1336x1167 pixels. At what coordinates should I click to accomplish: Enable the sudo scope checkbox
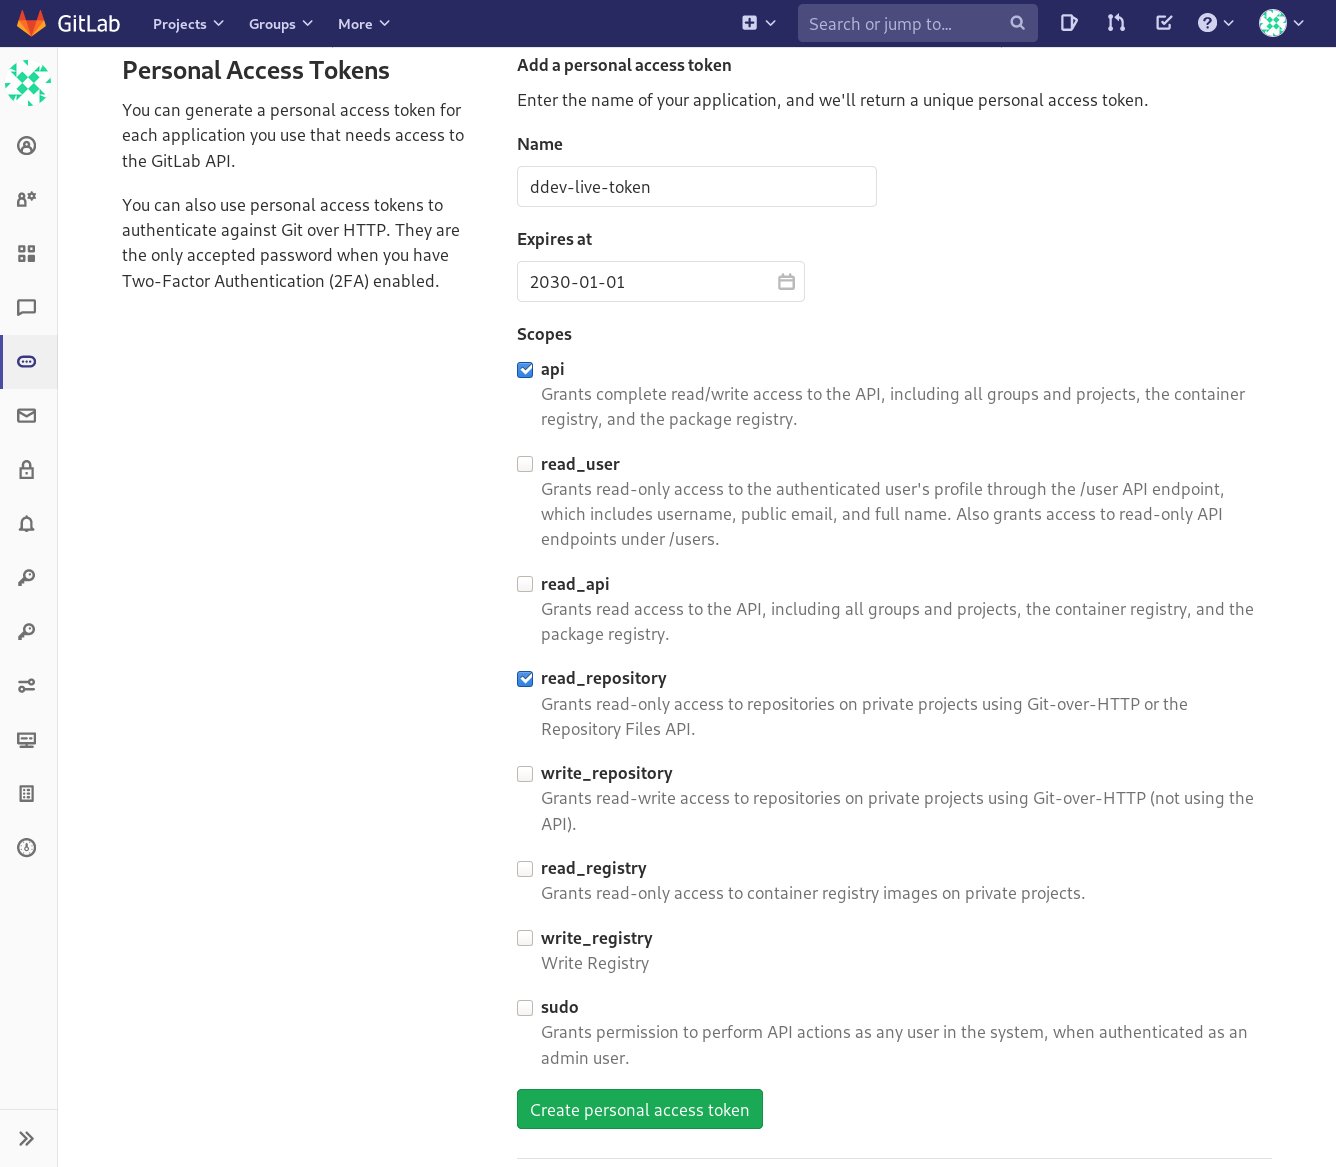pyautogui.click(x=525, y=1008)
